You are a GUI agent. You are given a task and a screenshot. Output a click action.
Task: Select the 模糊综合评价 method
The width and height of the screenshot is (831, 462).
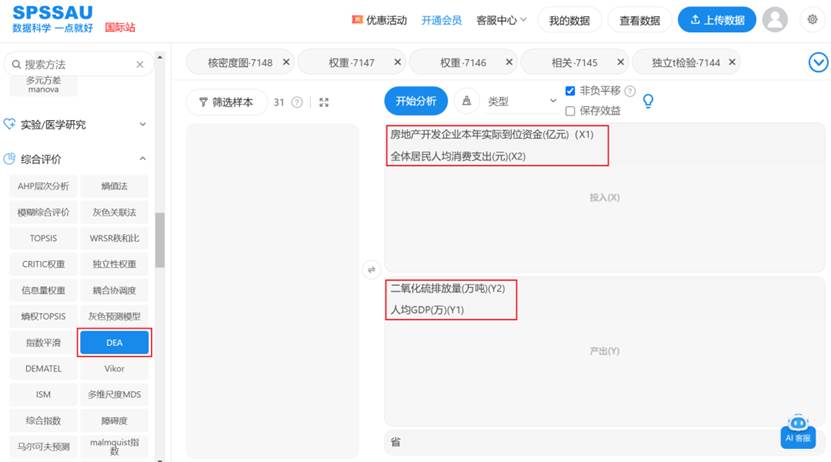[x=43, y=212]
